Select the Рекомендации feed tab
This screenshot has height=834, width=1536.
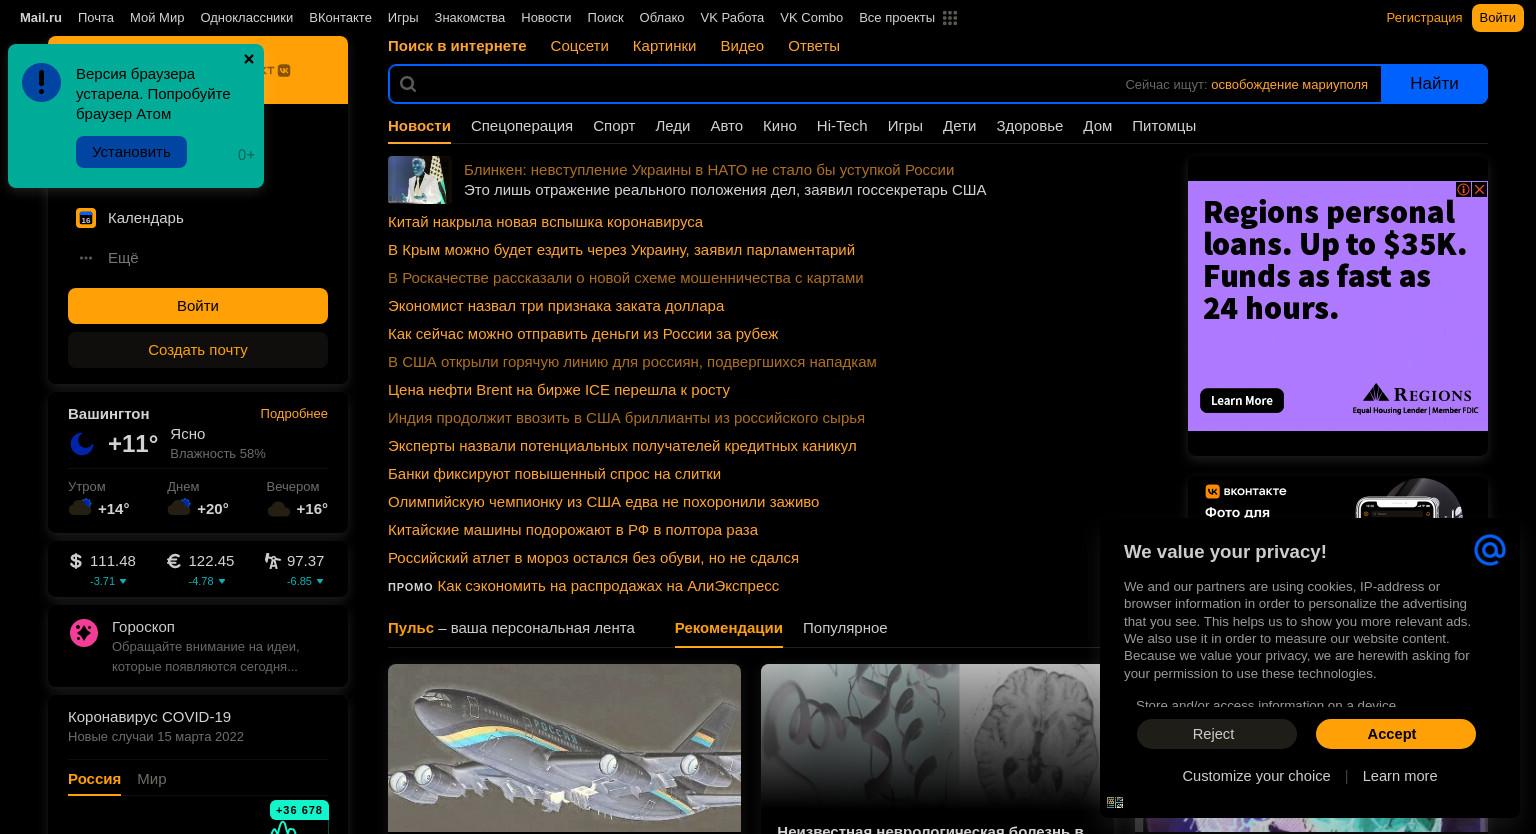[x=728, y=628]
